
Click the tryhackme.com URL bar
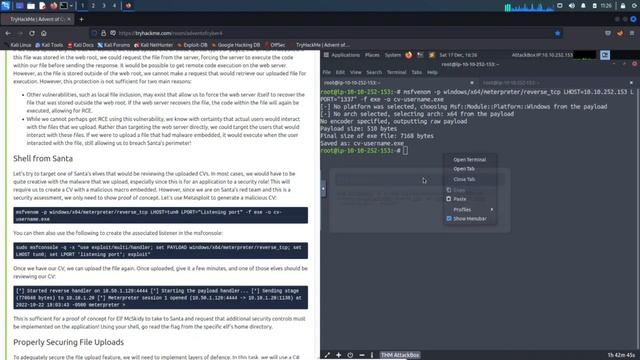[x=327, y=33]
